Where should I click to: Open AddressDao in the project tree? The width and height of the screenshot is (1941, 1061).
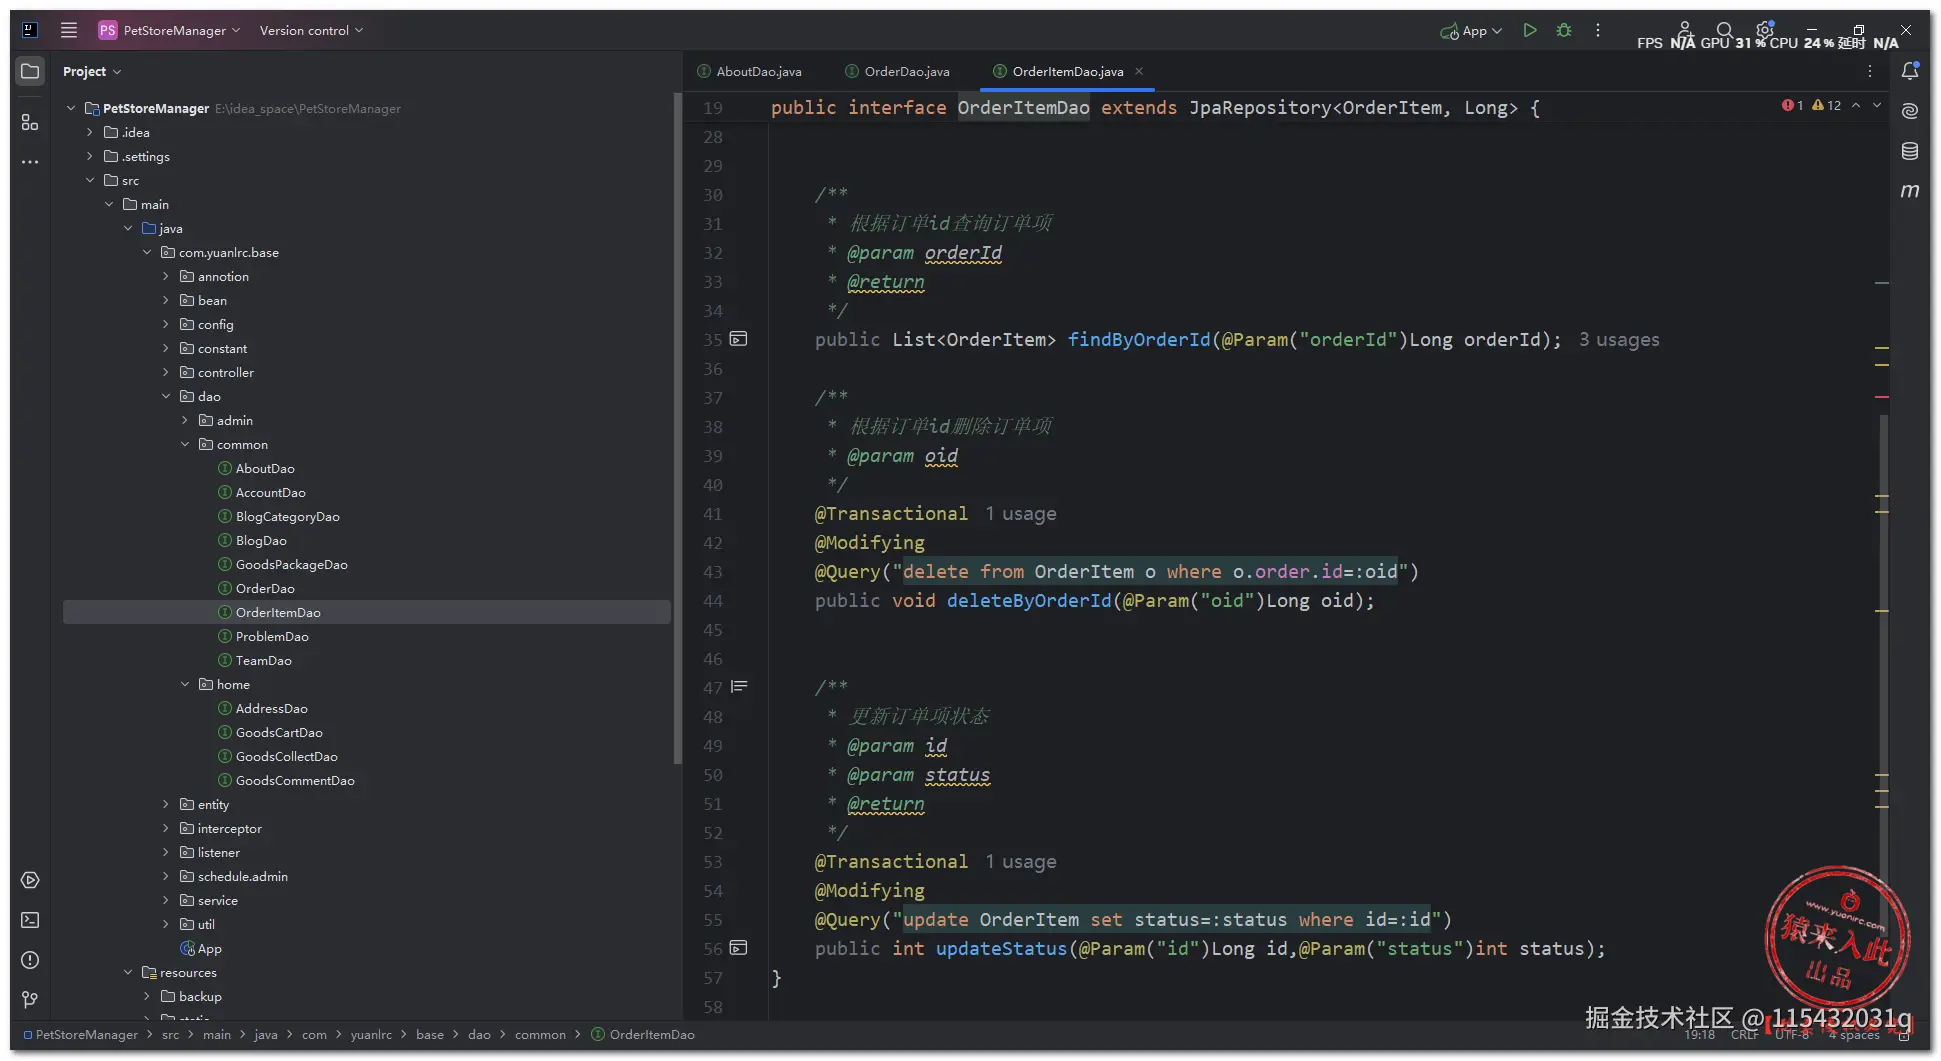[271, 708]
